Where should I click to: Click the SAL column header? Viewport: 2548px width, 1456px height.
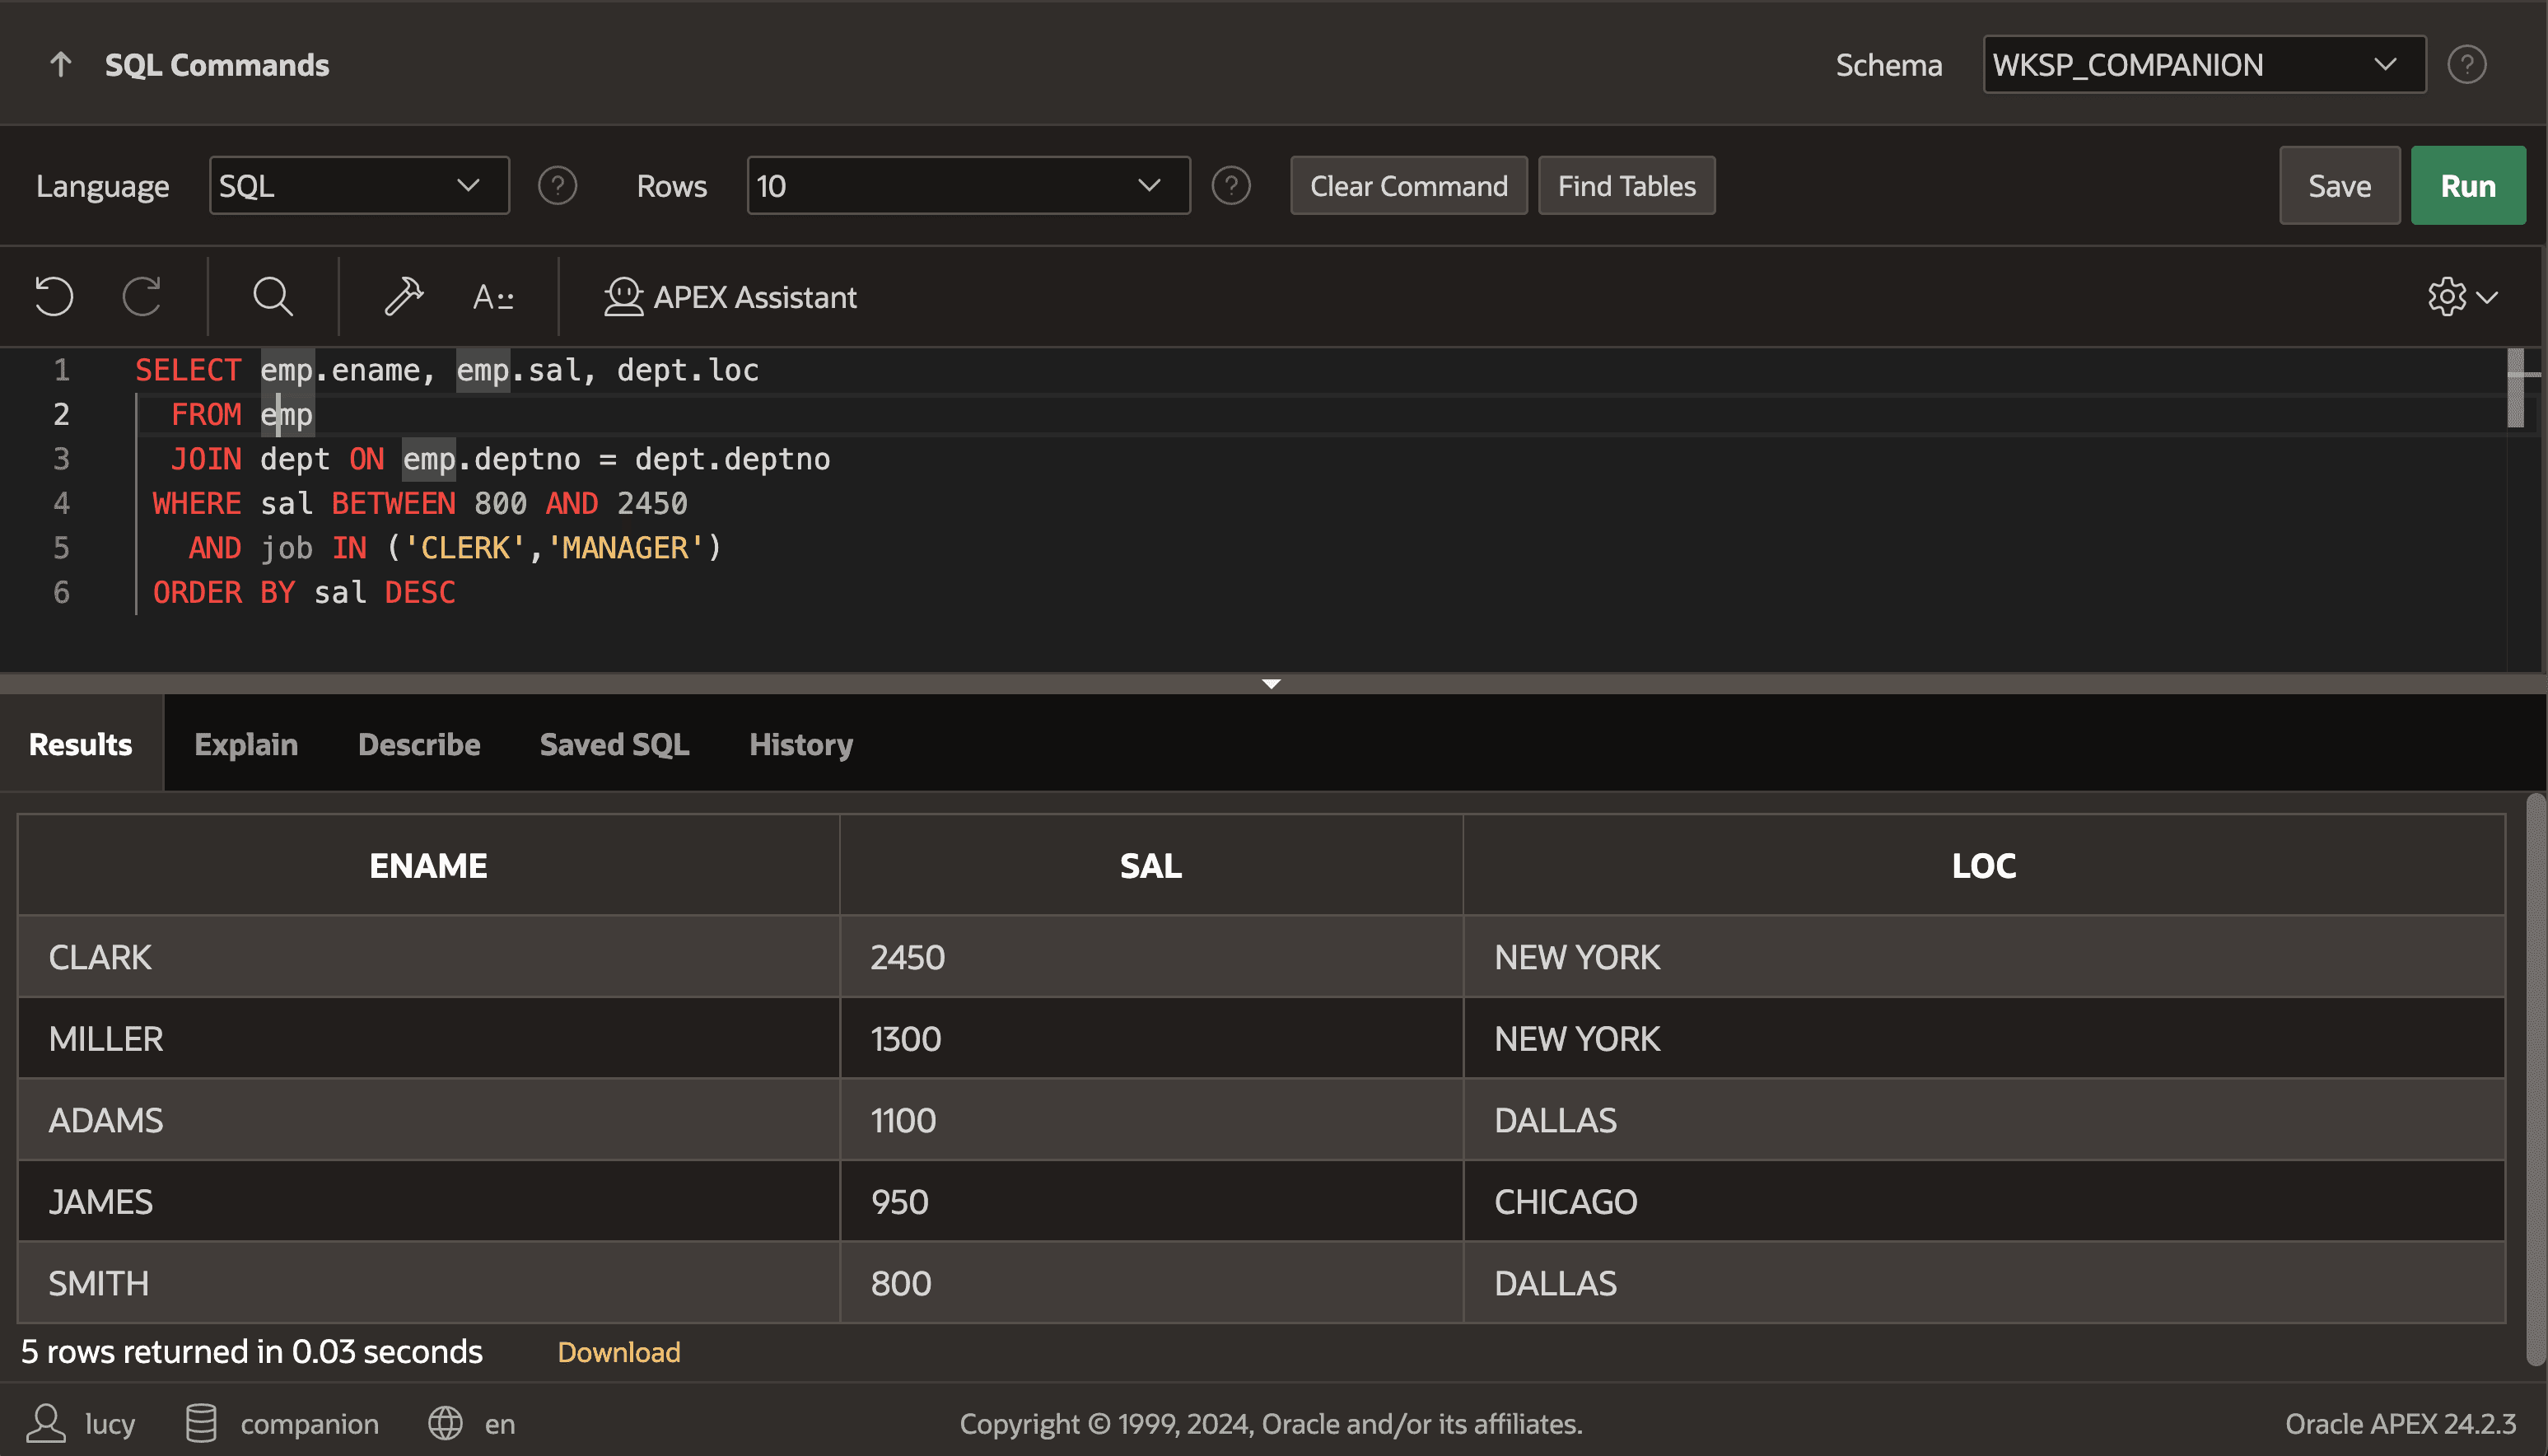tap(1151, 865)
